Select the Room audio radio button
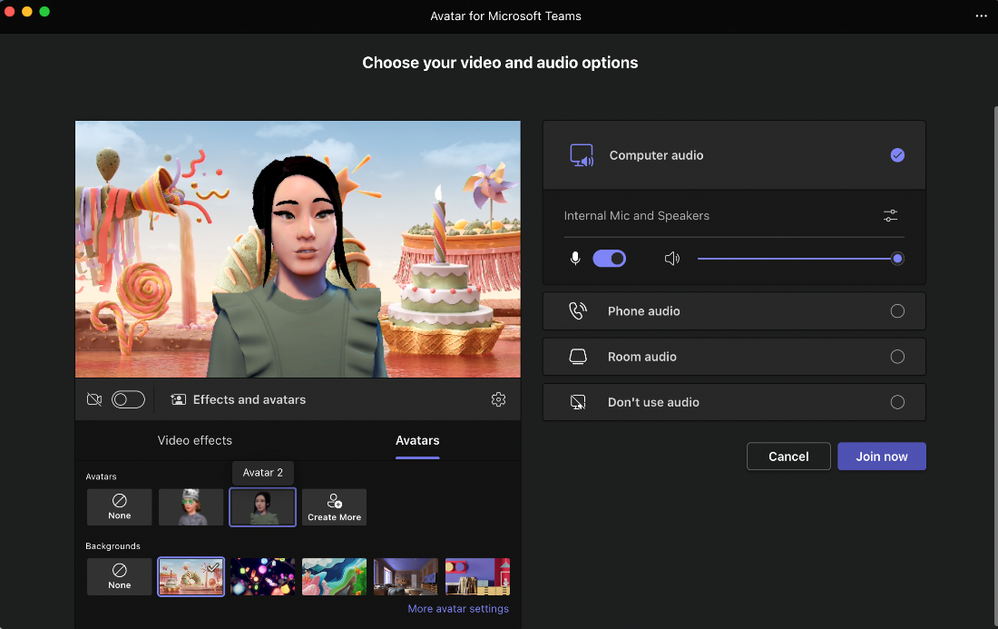 [897, 357]
